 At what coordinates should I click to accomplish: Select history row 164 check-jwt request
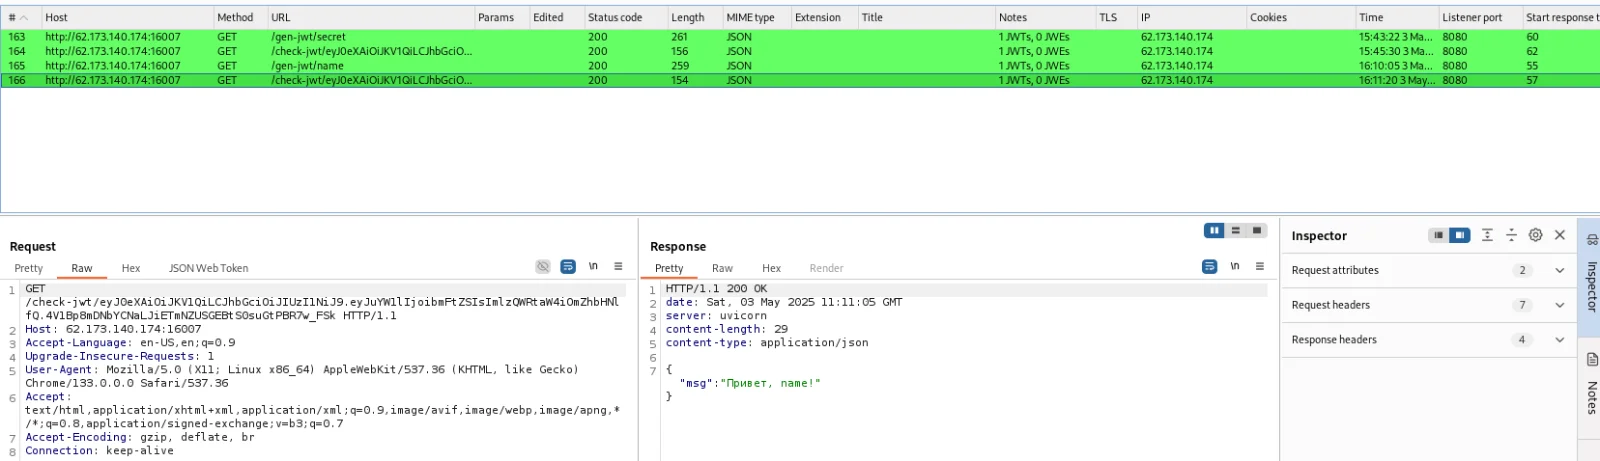[800, 51]
